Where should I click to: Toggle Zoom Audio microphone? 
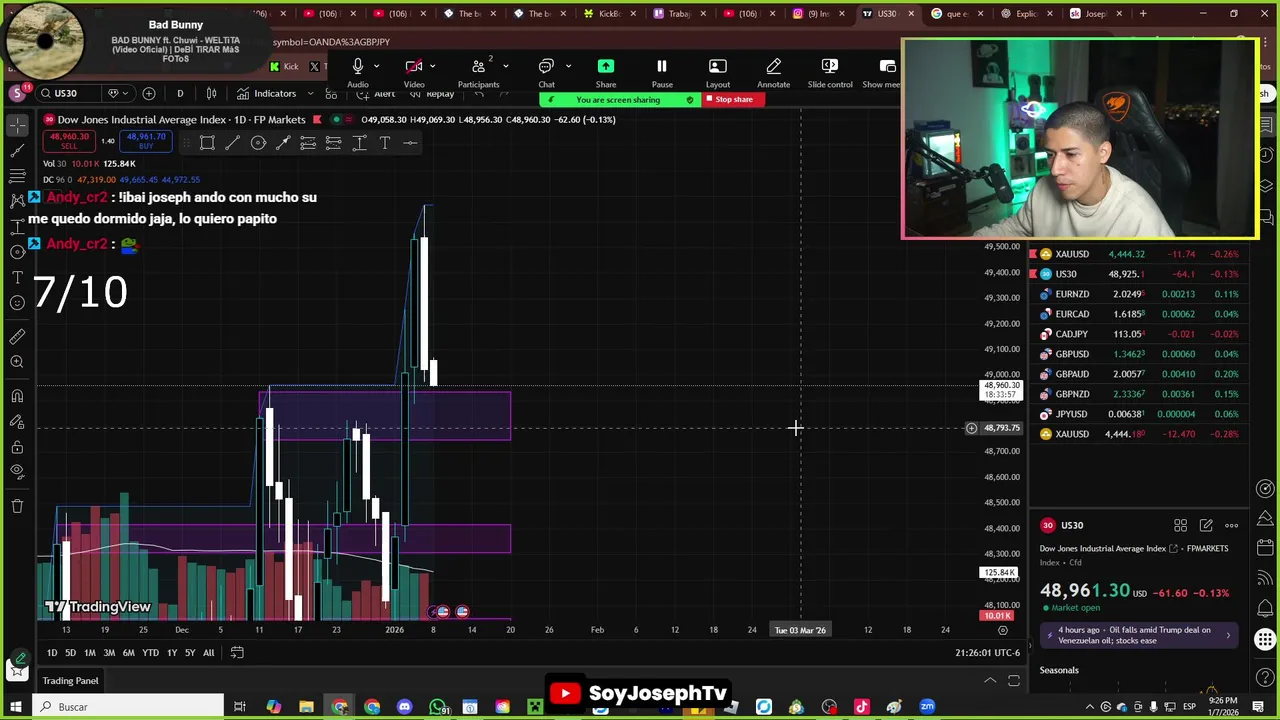(357, 72)
